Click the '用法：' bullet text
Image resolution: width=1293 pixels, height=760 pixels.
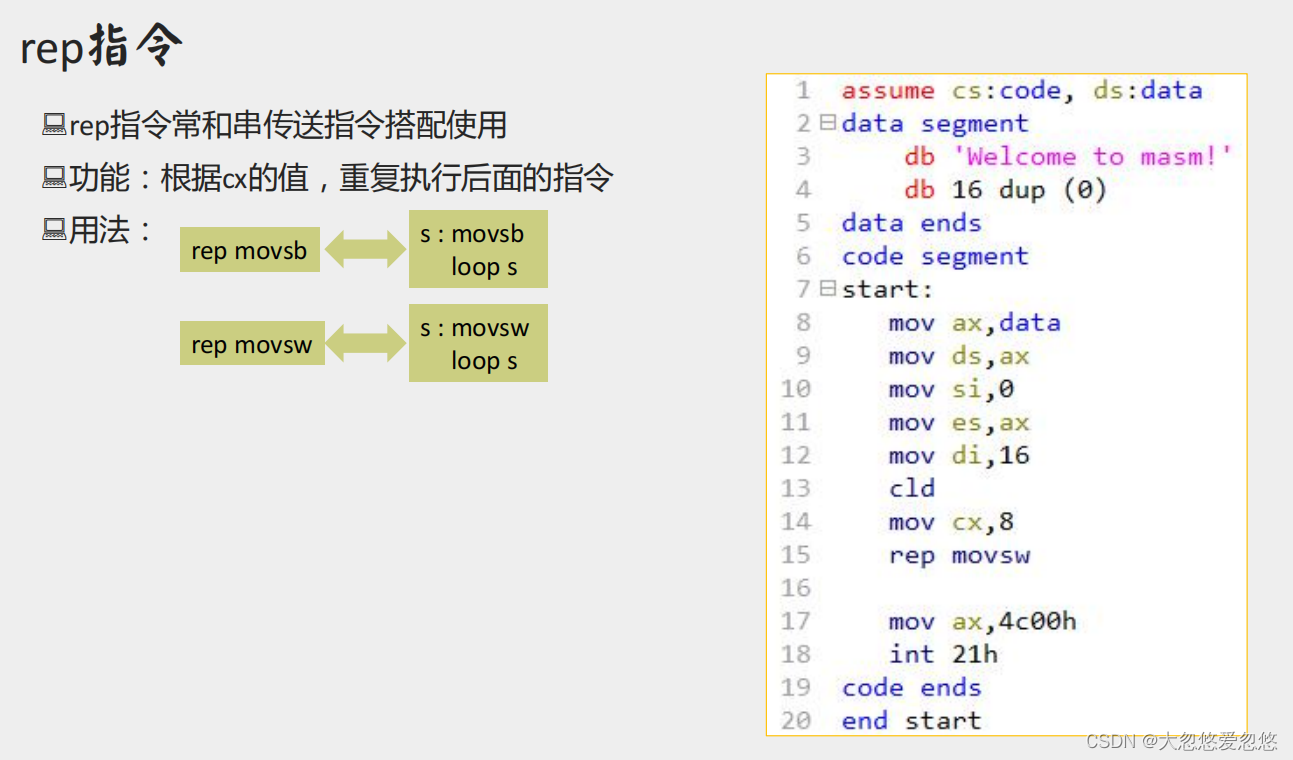tap(109, 231)
